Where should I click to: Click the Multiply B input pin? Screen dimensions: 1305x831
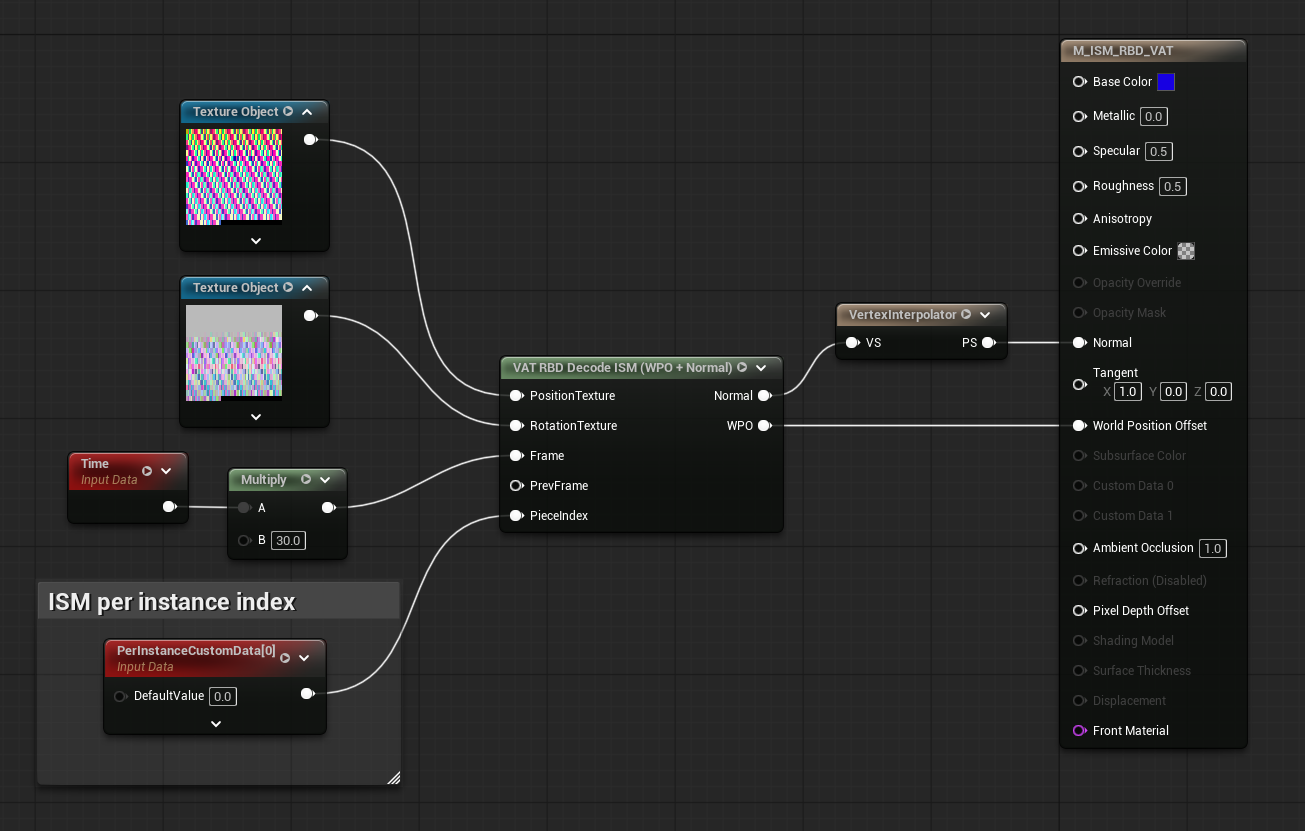tap(244, 541)
